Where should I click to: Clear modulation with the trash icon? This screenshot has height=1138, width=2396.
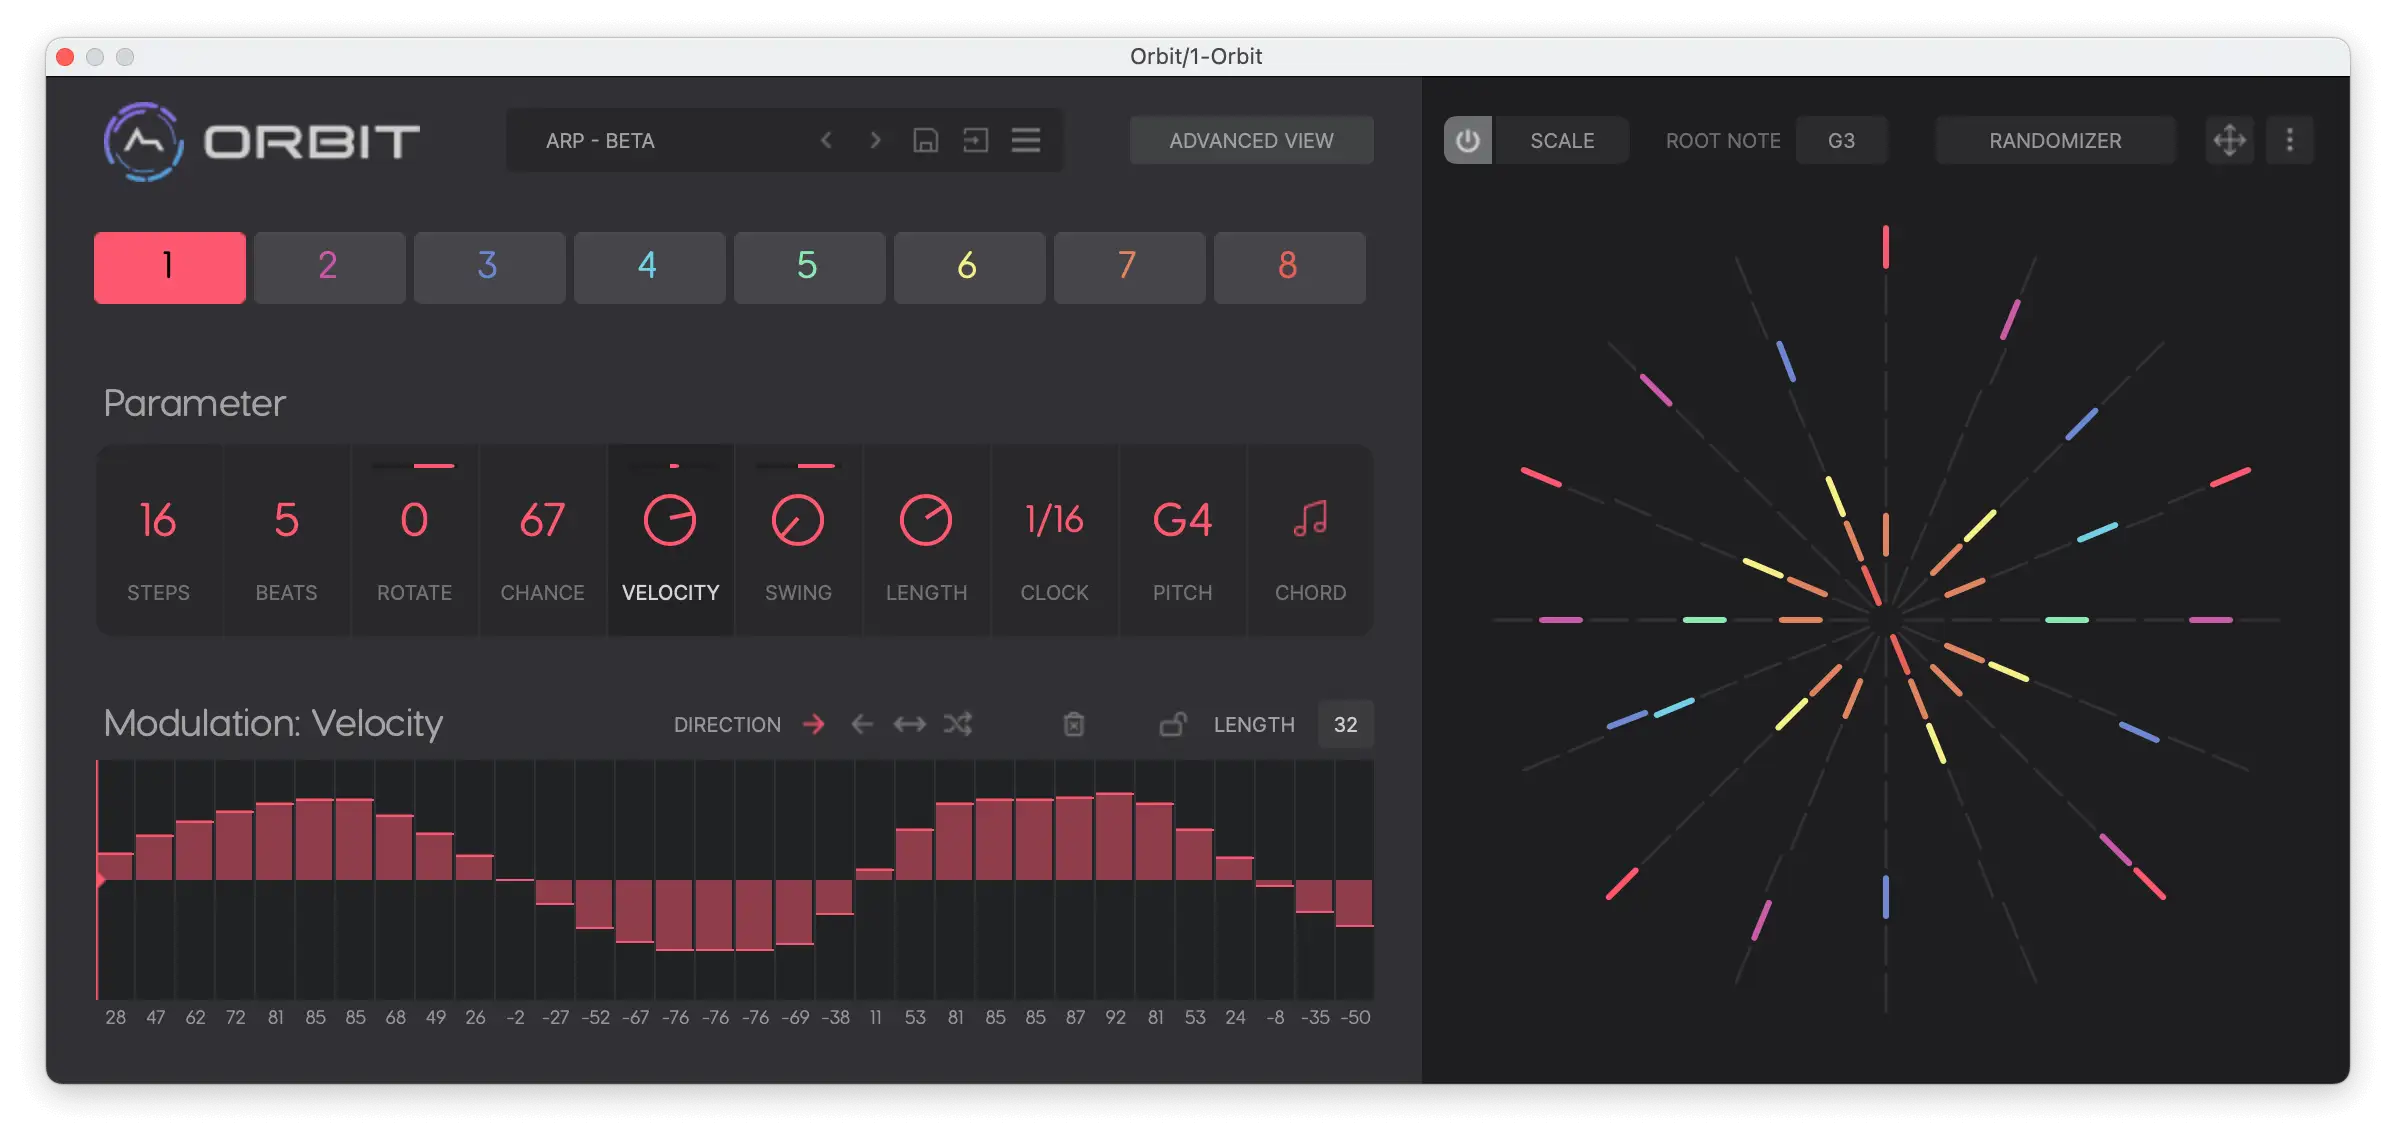[x=1073, y=724]
